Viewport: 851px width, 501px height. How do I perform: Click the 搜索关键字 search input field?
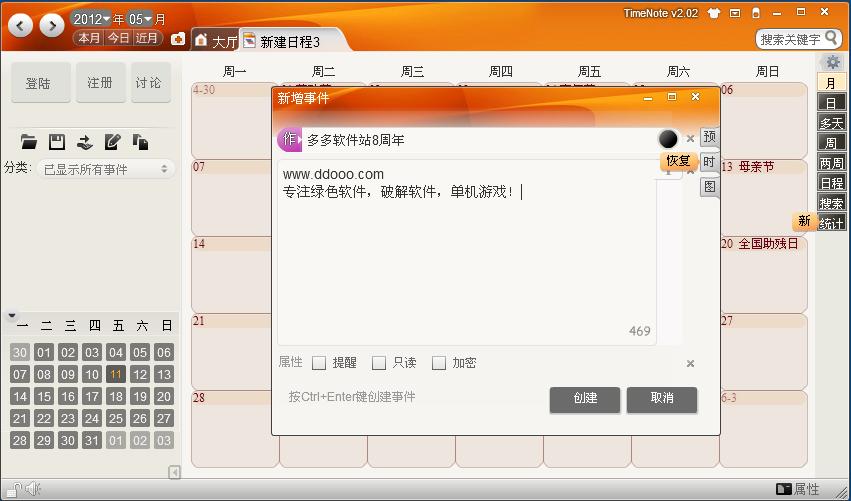click(x=790, y=39)
